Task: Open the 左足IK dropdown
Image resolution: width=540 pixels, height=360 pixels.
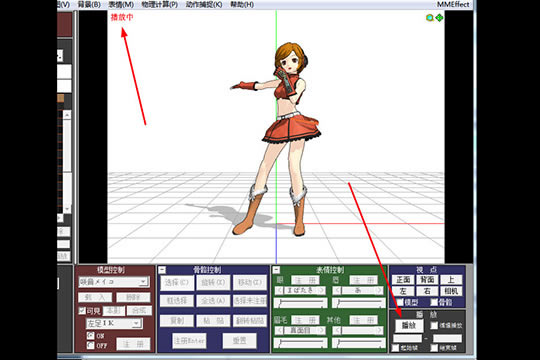Action: 136,323
